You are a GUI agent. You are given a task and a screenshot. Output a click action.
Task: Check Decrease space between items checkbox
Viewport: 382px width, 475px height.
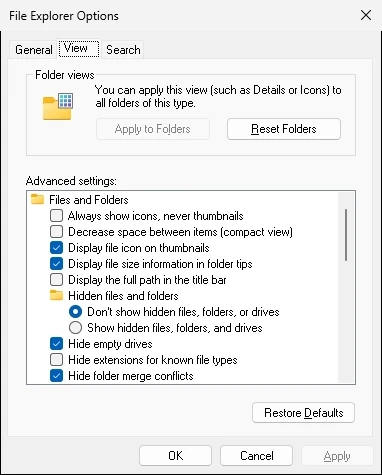pos(56,232)
